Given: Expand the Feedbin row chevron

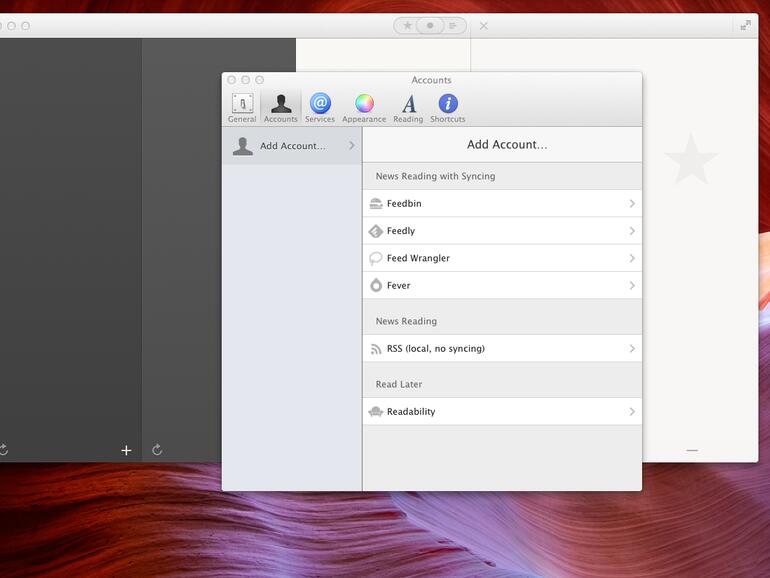Looking at the screenshot, I should [x=631, y=204].
